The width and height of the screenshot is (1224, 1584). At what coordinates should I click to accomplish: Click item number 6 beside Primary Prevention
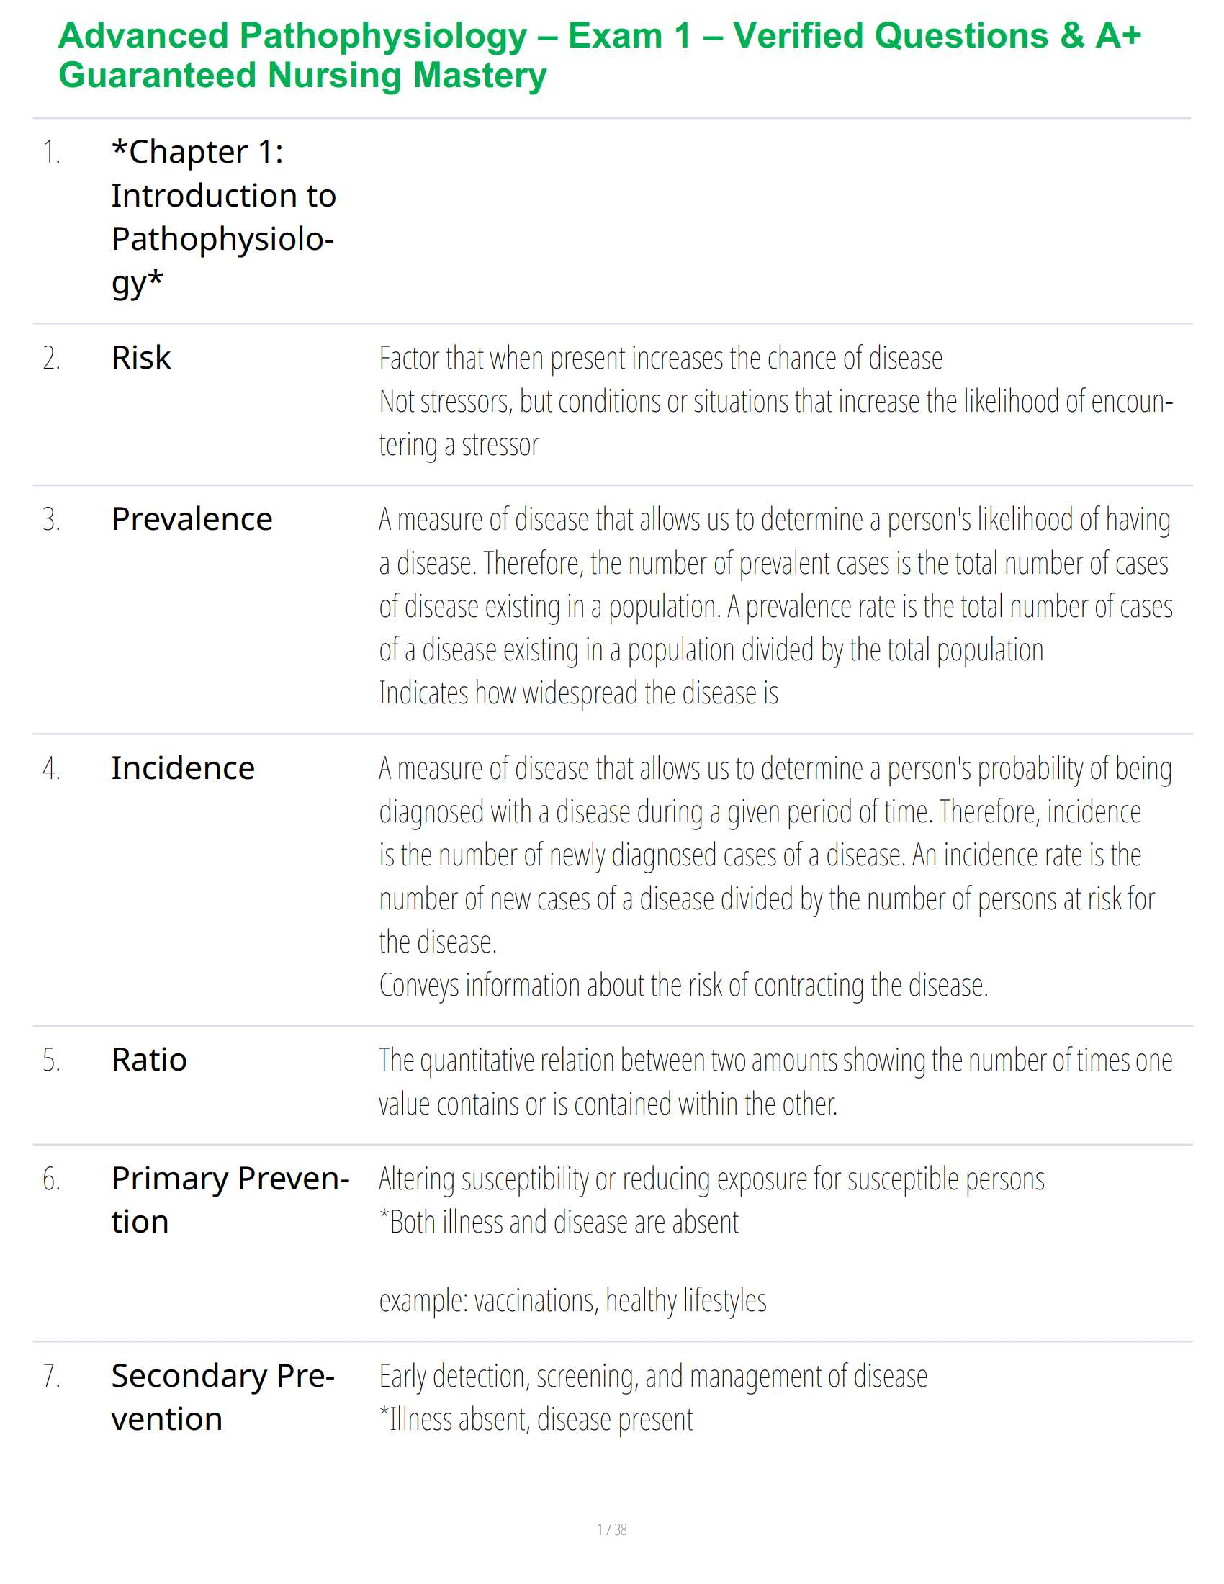51,1180
